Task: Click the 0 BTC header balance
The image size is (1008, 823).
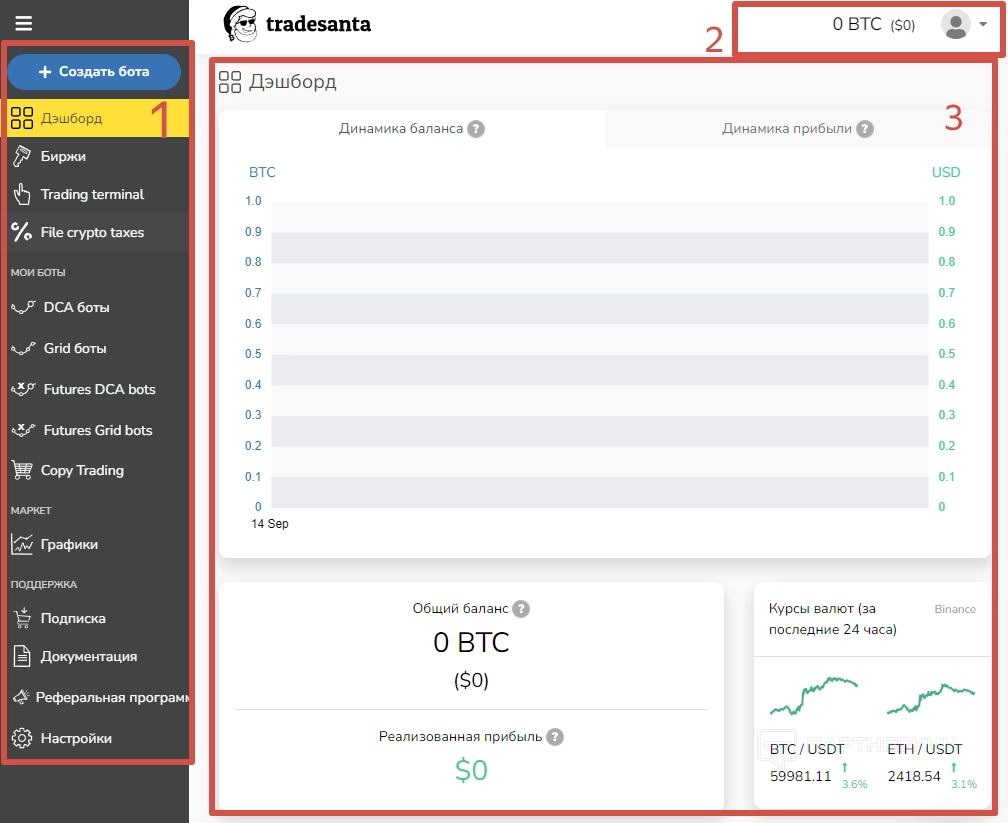Action: [856, 24]
